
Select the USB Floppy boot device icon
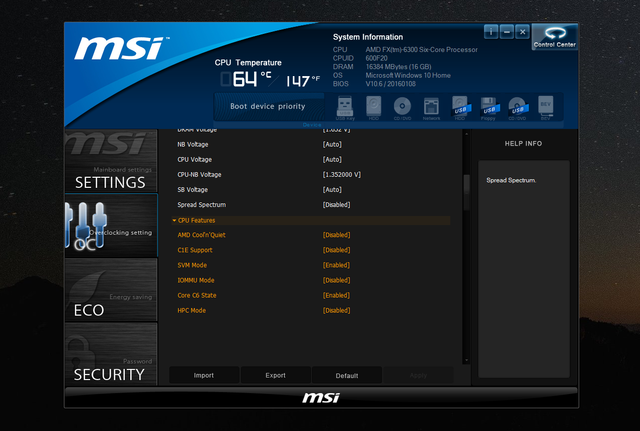click(489, 108)
